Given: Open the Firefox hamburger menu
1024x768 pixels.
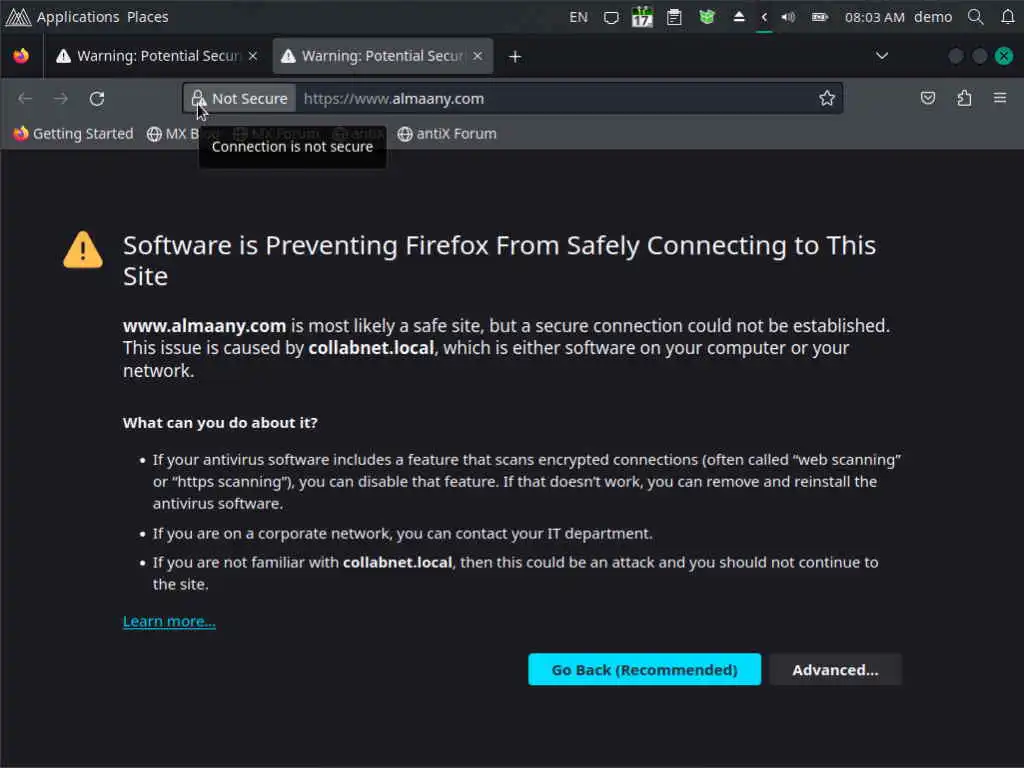Looking at the screenshot, I should [x=1000, y=98].
